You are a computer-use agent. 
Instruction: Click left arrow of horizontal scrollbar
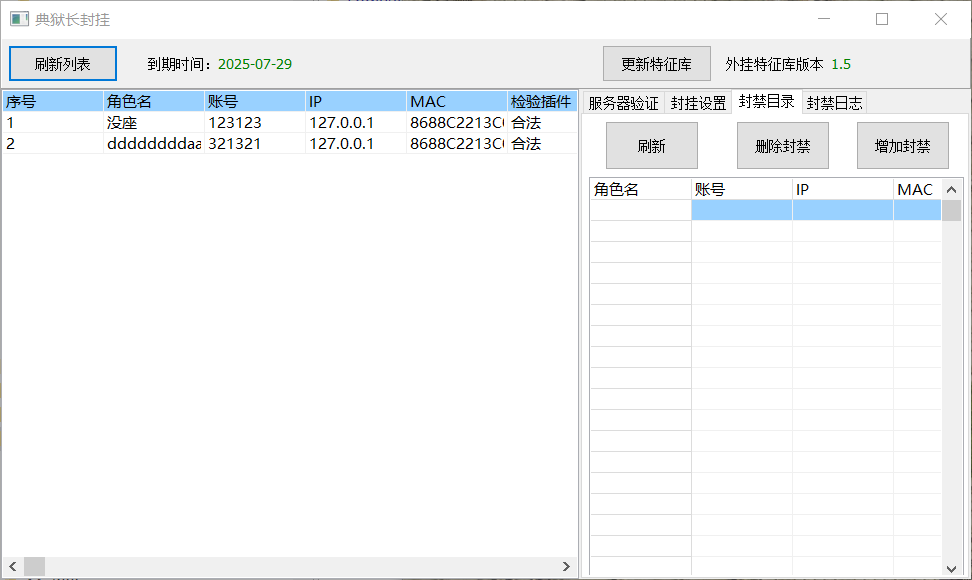(10, 566)
